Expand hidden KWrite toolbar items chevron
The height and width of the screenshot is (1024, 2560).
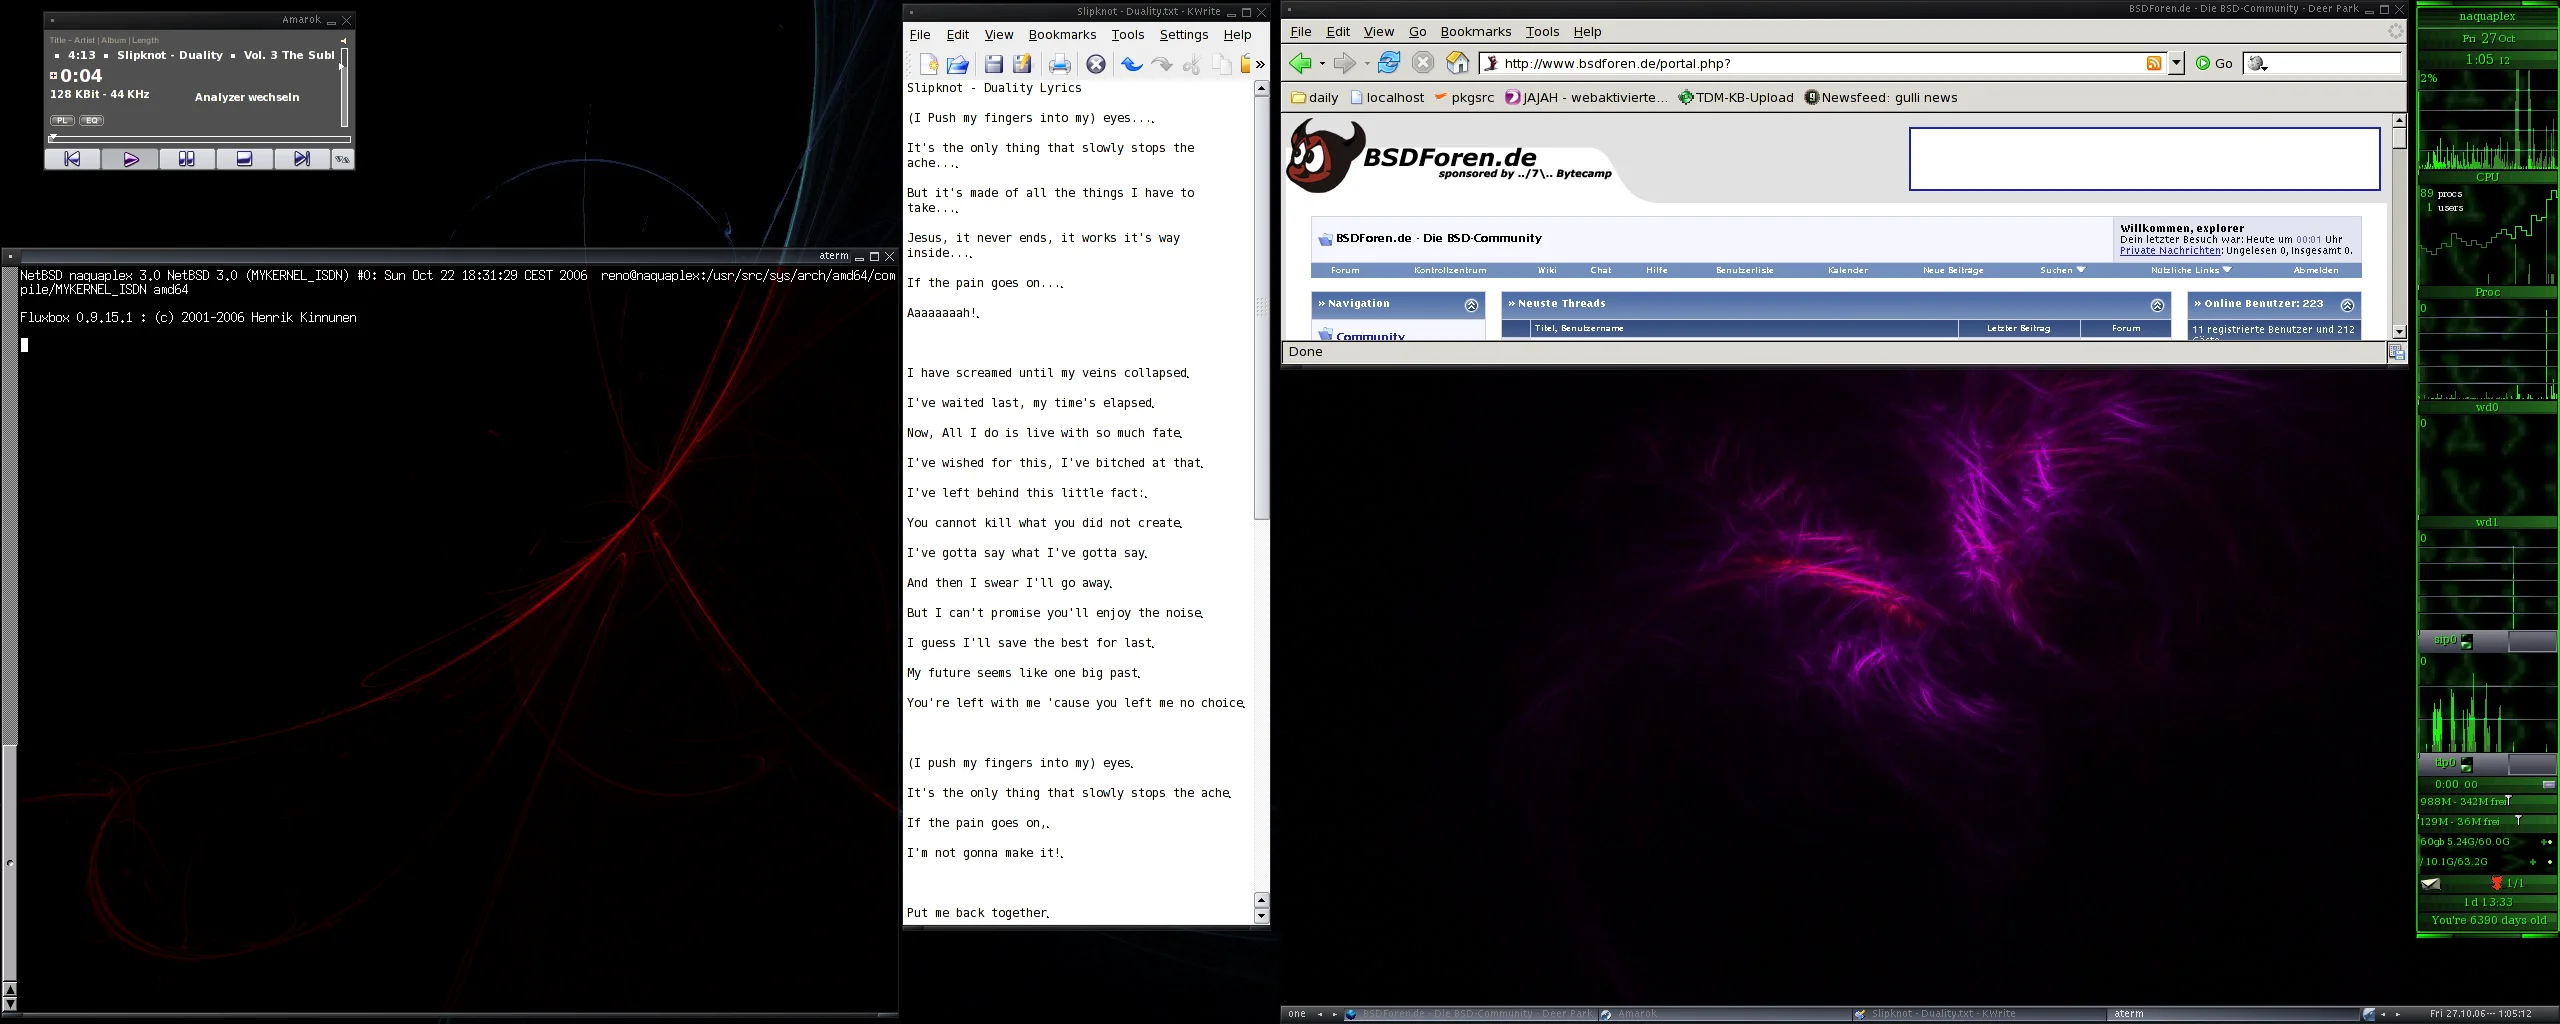1260,64
